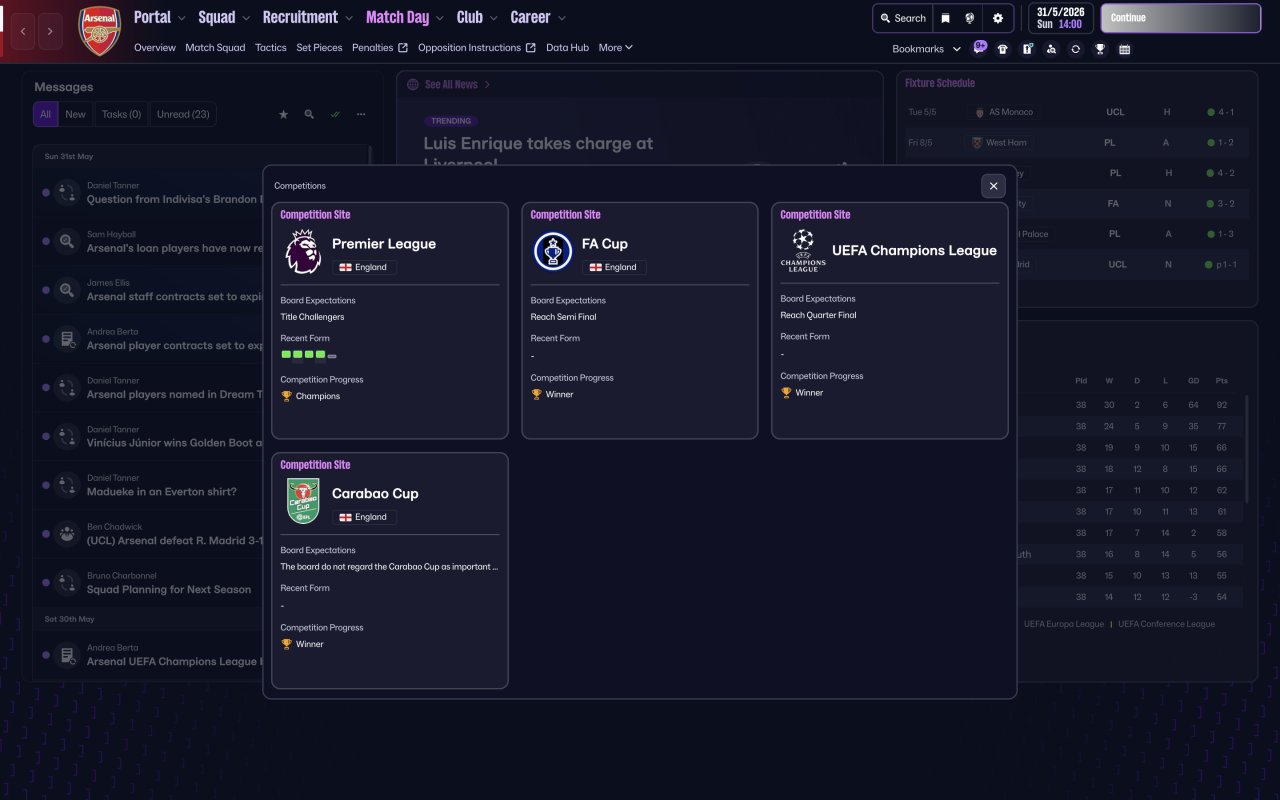Open the Overview submenu tab
This screenshot has height=800, width=1280.
coord(155,47)
